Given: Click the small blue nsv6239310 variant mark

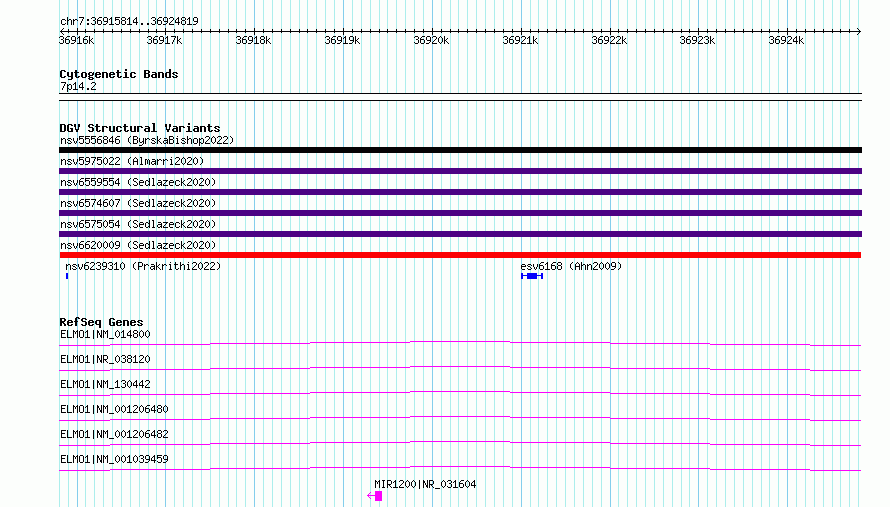Looking at the screenshot, I should tap(67, 276).
